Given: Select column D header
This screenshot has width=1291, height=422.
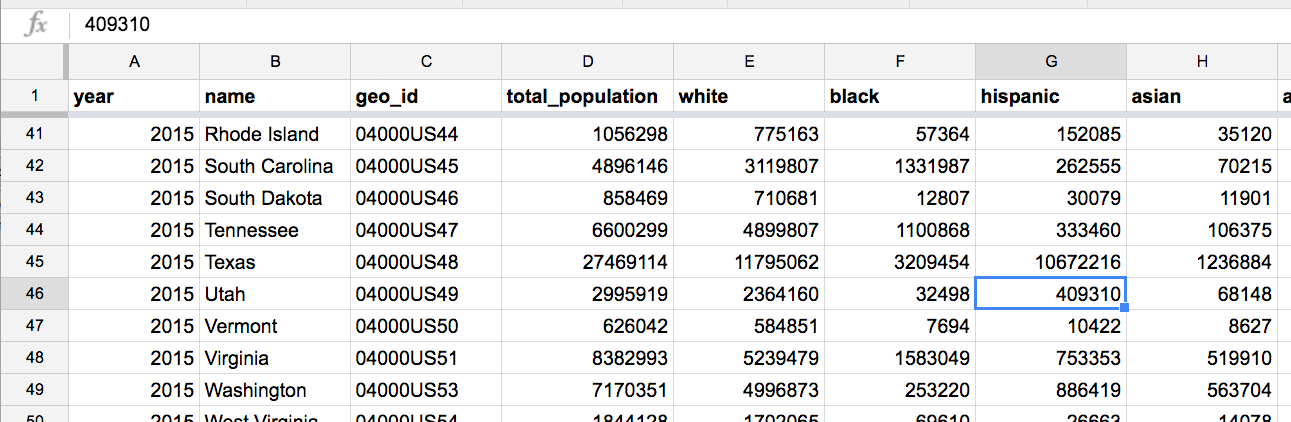Looking at the screenshot, I should click(588, 61).
